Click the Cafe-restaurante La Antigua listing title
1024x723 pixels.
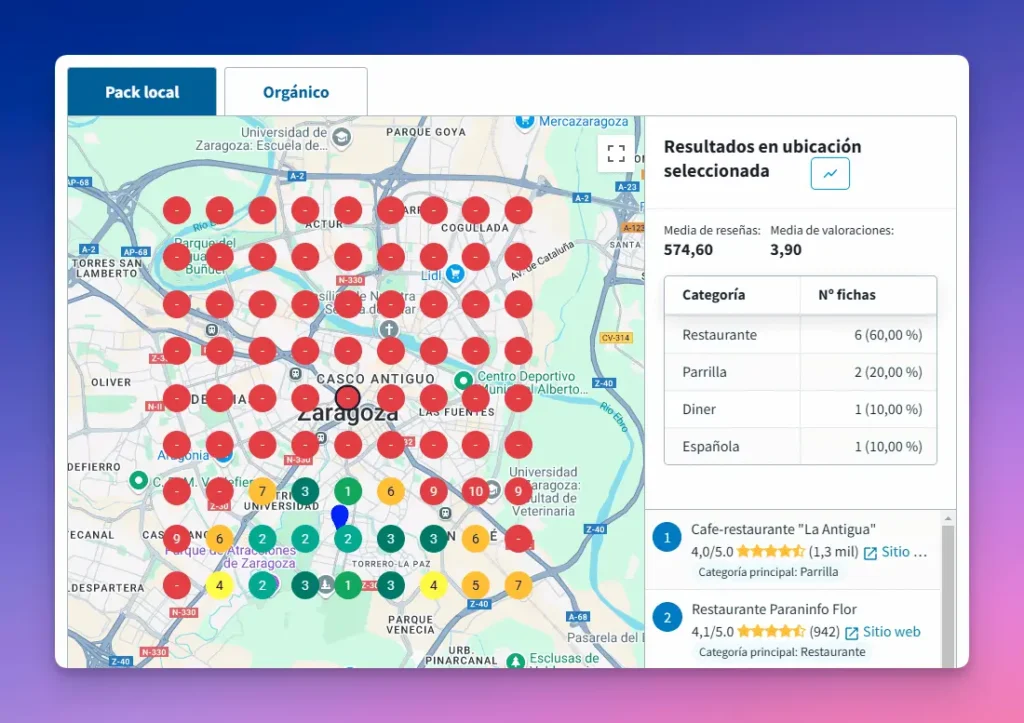click(x=783, y=529)
